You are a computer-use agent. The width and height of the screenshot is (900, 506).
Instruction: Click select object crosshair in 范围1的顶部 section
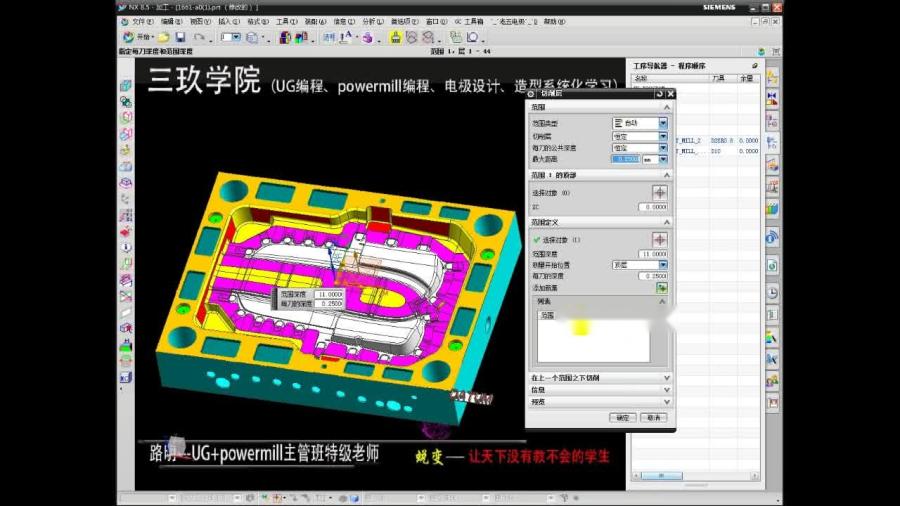(659, 192)
